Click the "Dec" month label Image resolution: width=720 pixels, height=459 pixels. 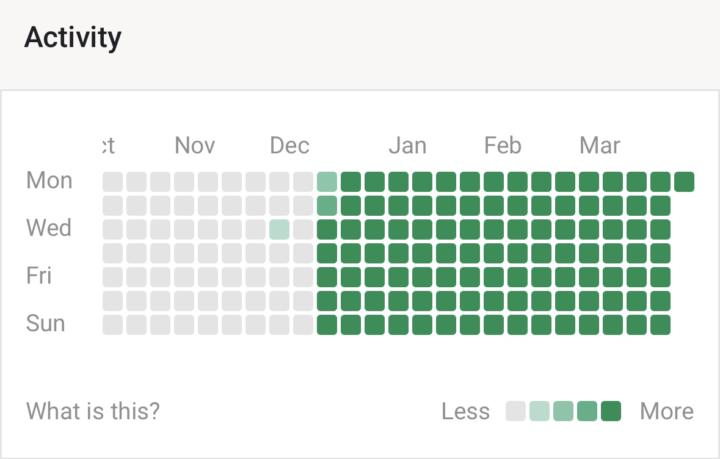pyautogui.click(x=290, y=146)
